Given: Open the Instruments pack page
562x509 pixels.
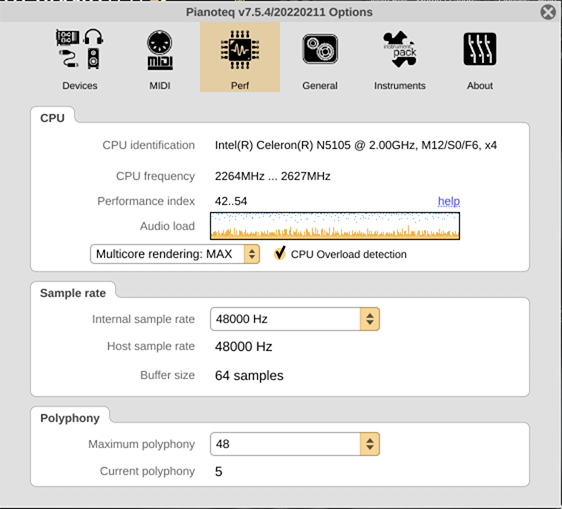Looking at the screenshot, I should [x=400, y=57].
